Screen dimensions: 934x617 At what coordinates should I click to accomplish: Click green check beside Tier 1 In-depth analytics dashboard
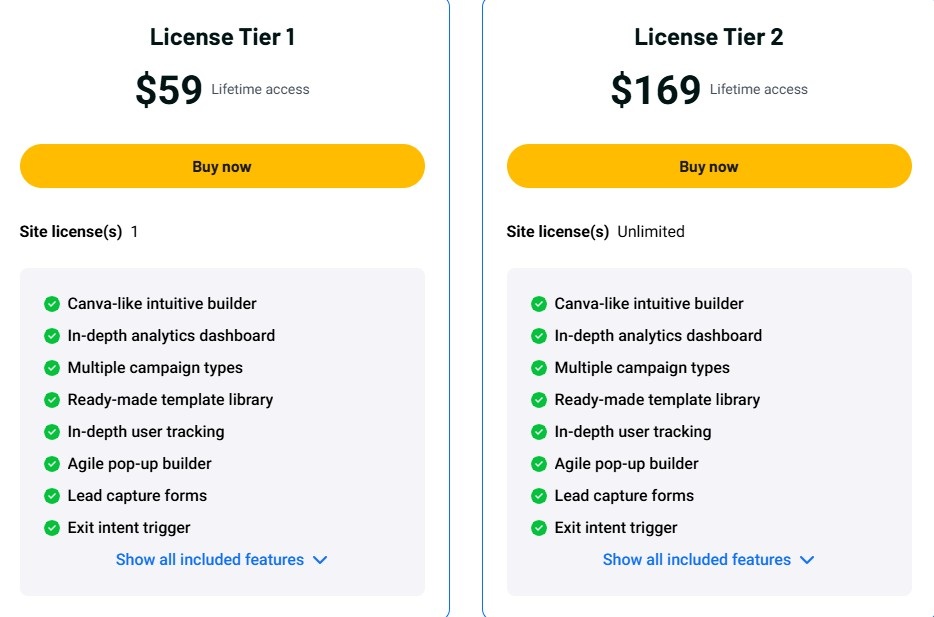[52, 336]
